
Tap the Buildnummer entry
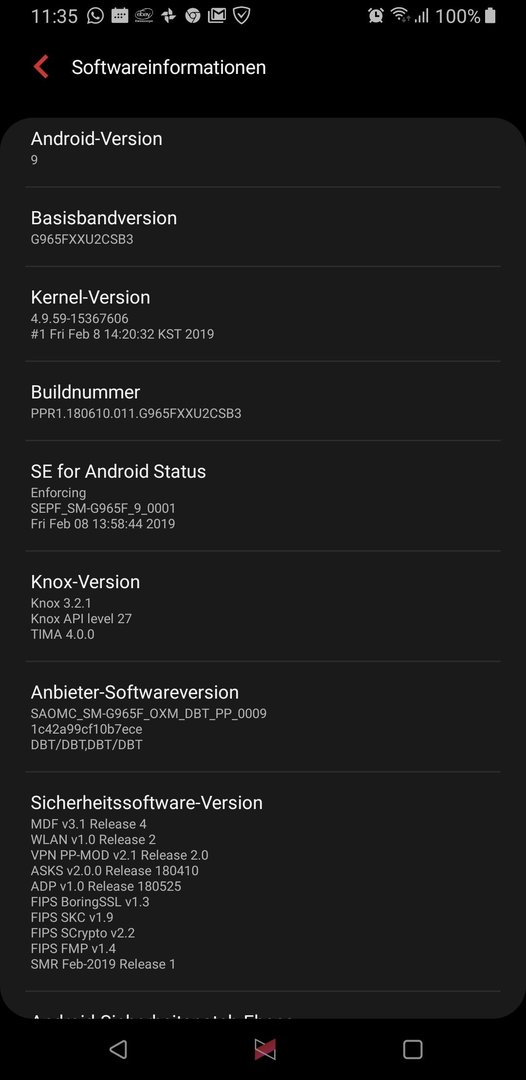coord(263,402)
